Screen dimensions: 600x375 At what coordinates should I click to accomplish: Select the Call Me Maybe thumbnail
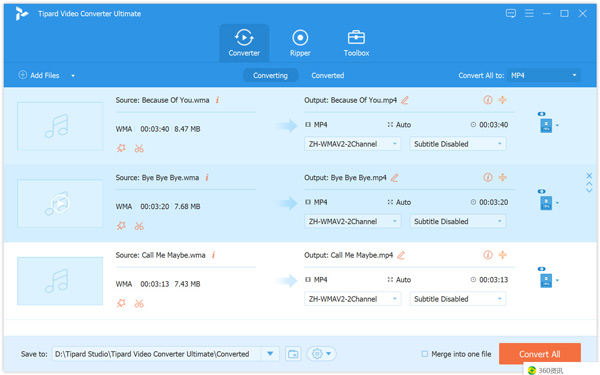(60, 281)
